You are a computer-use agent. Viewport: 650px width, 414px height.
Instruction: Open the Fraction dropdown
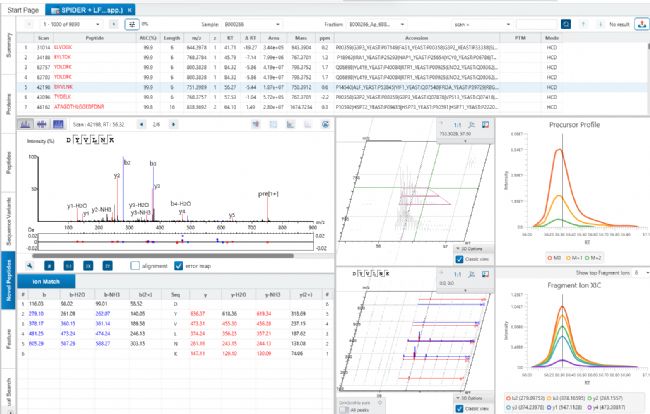376,24
